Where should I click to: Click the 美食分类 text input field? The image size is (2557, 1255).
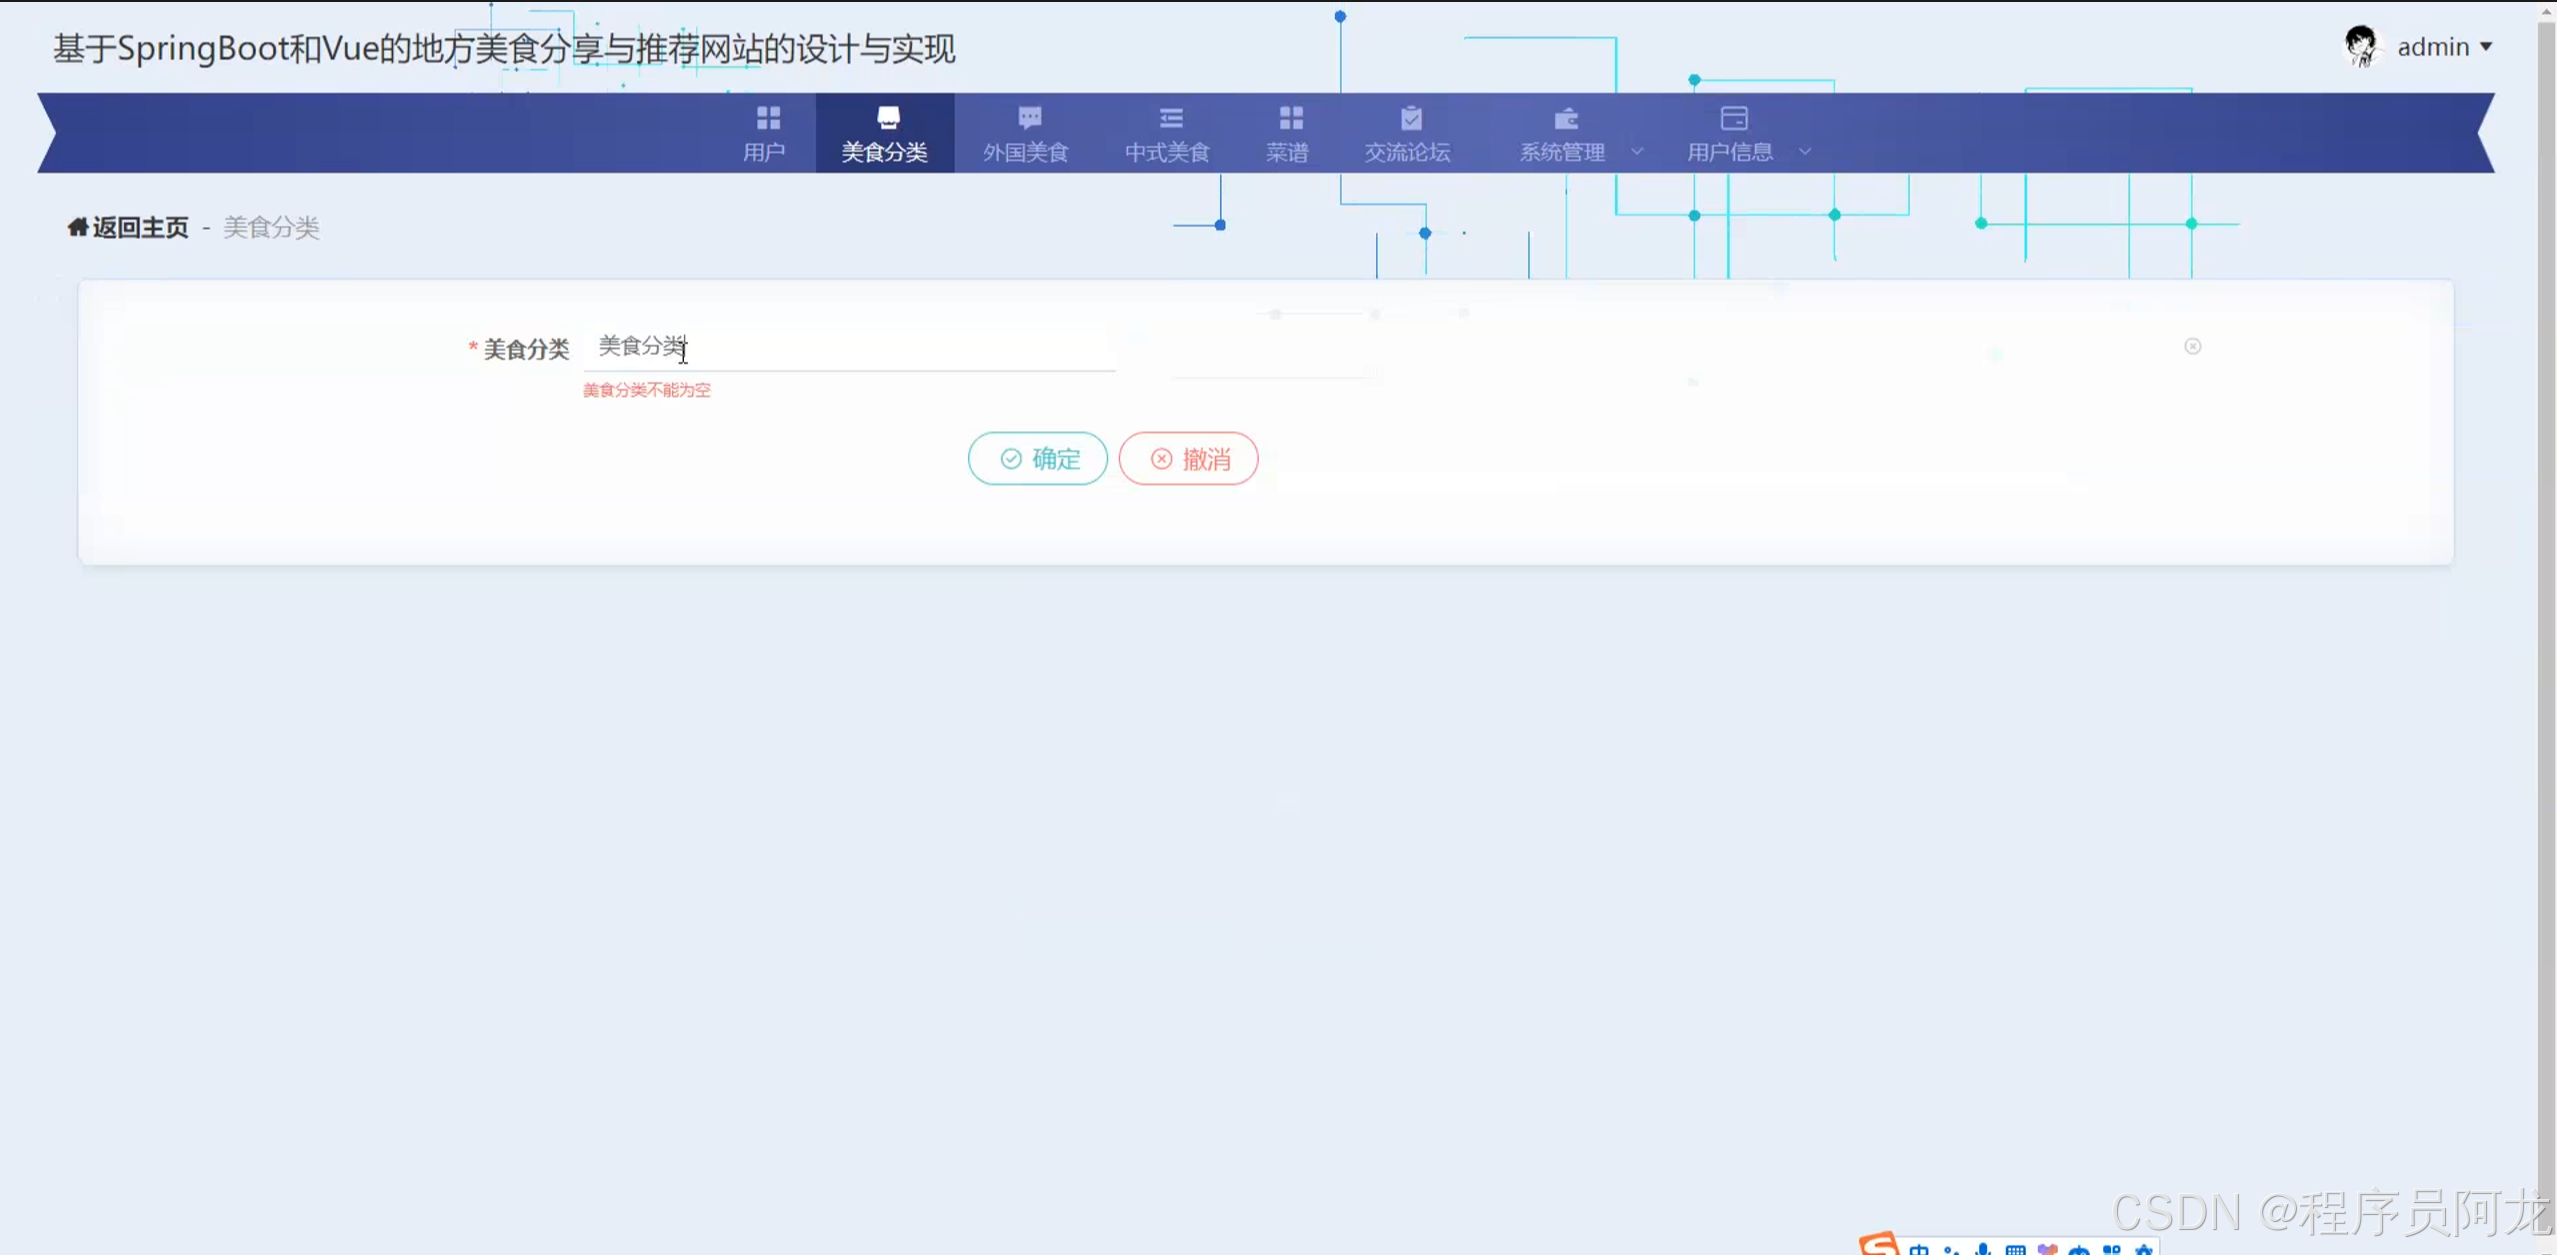pyautogui.click(x=848, y=346)
